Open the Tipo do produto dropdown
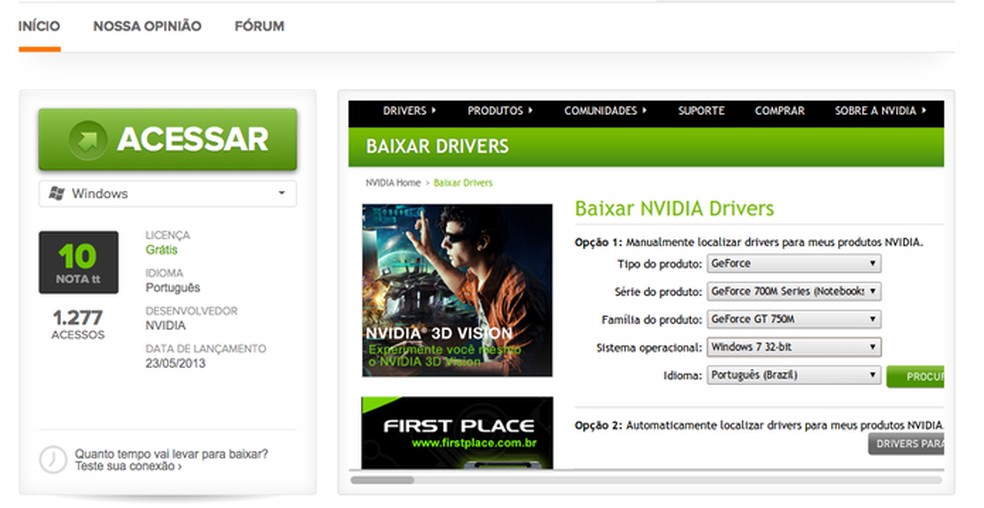This screenshot has height=508, width=984. click(794, 264)
